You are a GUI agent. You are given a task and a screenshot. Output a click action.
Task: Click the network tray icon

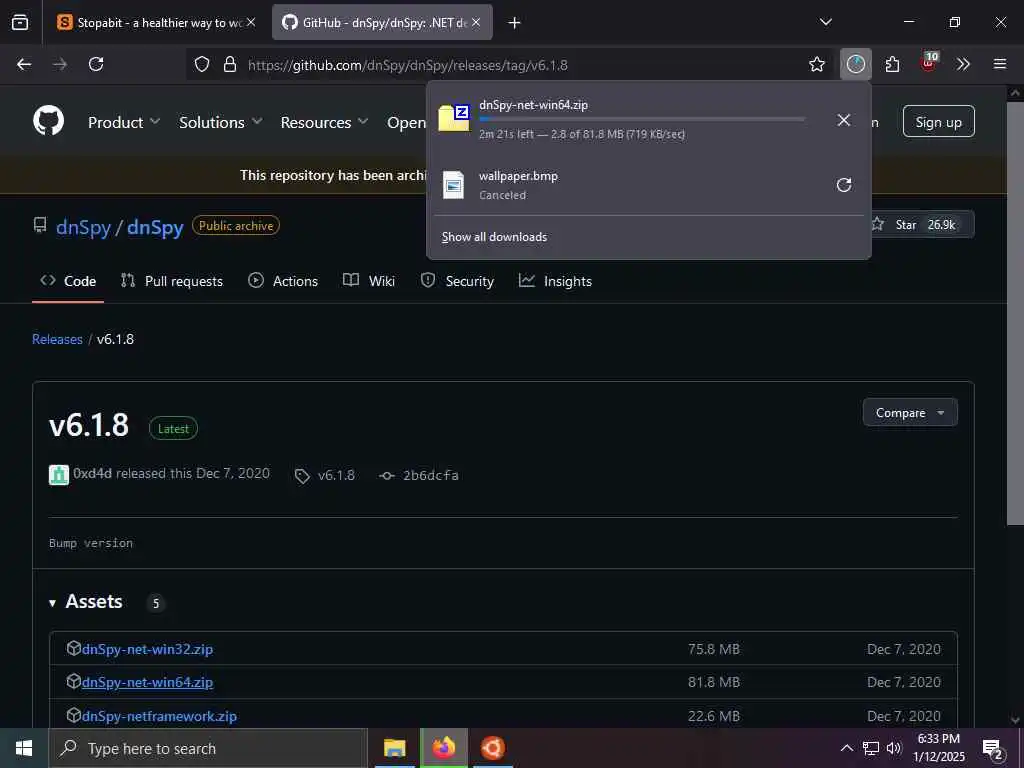pos(871,748)
